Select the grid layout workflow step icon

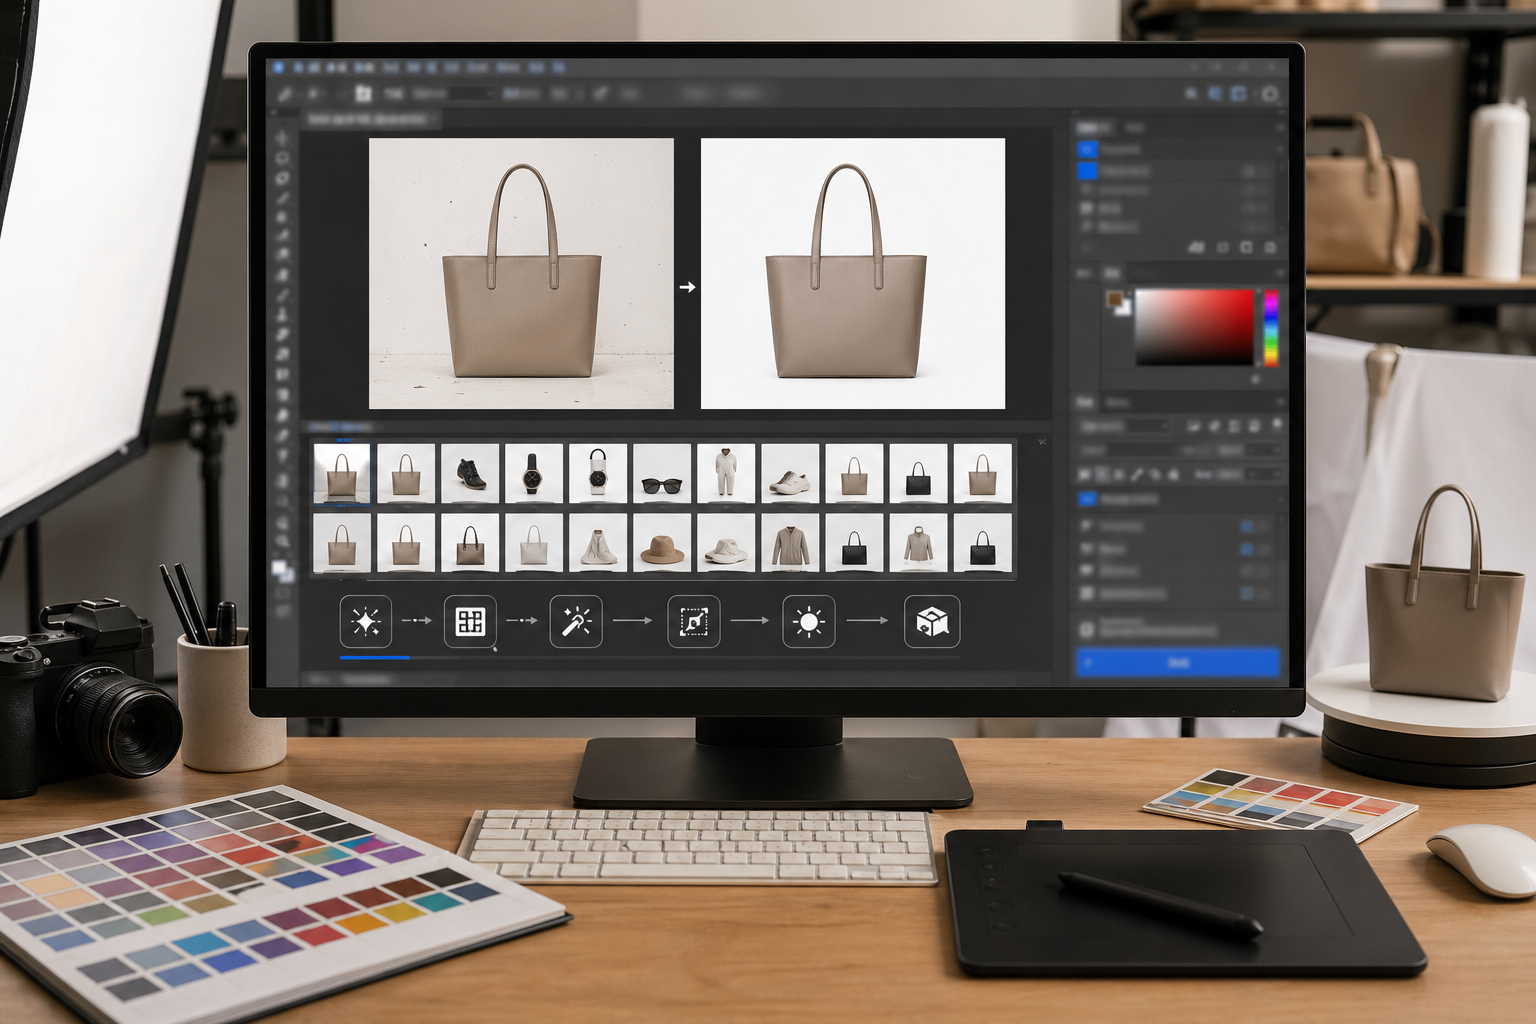coord(470,622)
